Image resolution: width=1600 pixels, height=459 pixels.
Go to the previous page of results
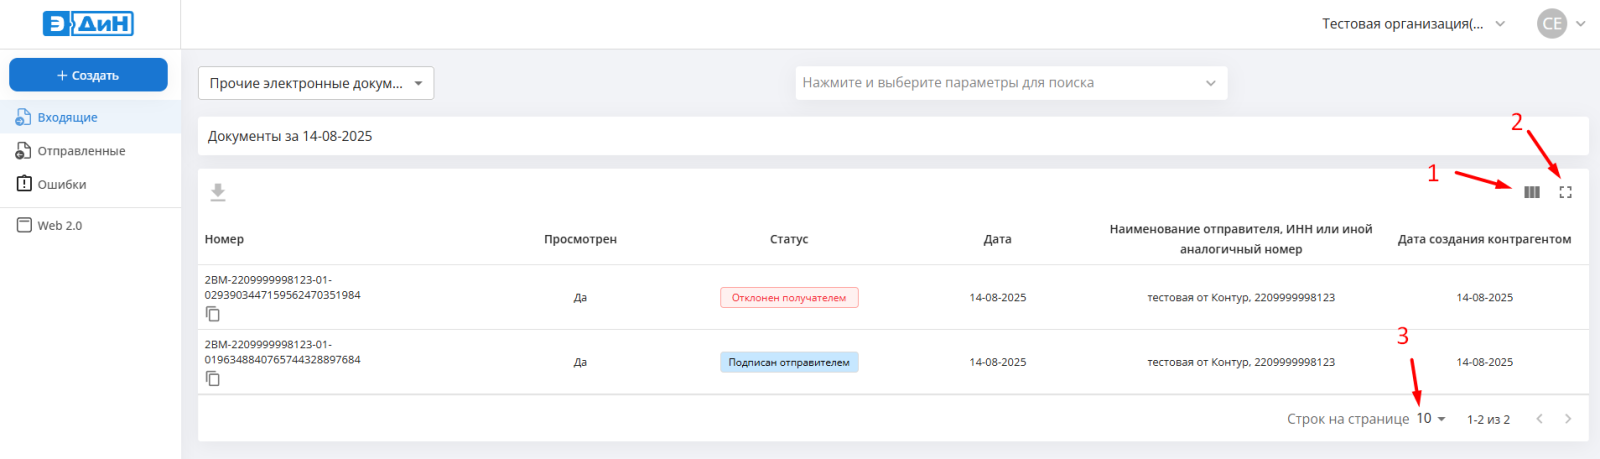(1539, 419)
